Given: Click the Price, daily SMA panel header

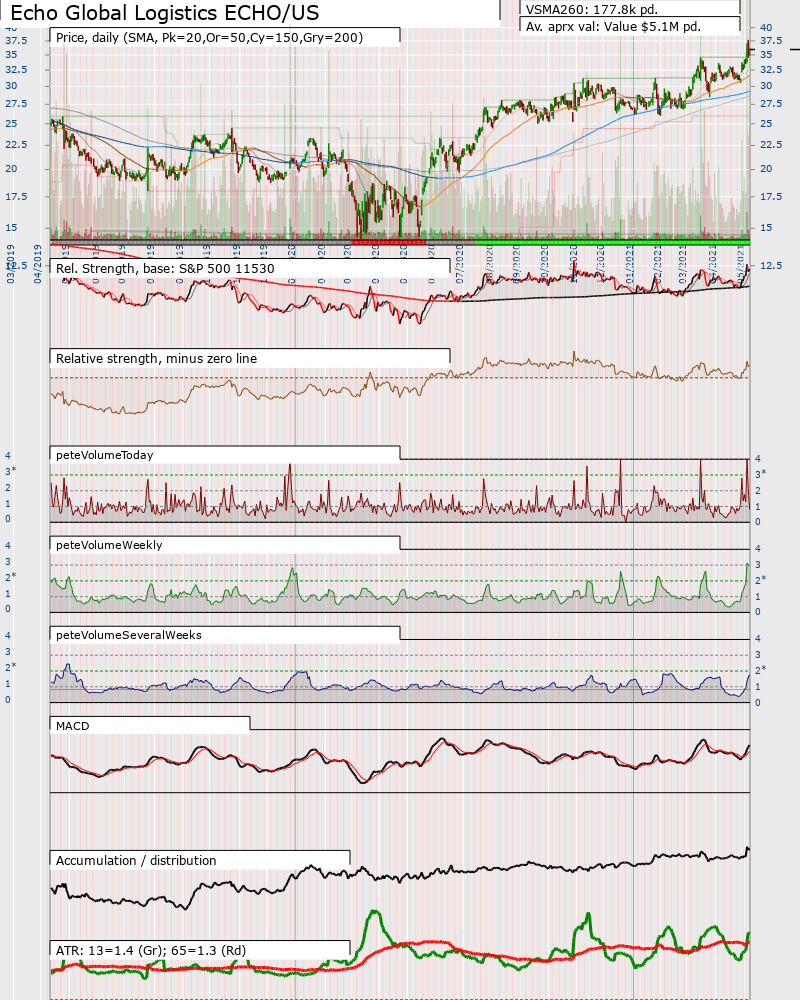Looking at the screenshot, I should pos(209,38).
